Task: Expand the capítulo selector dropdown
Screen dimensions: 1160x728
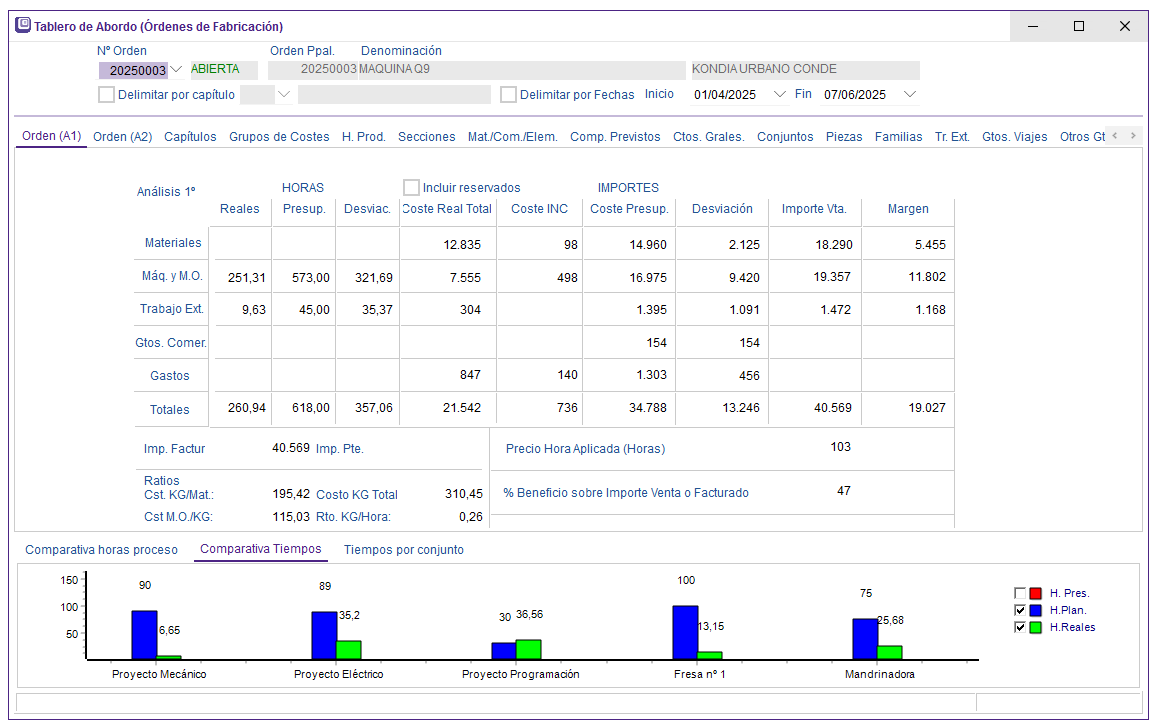Action: (284, 95)
